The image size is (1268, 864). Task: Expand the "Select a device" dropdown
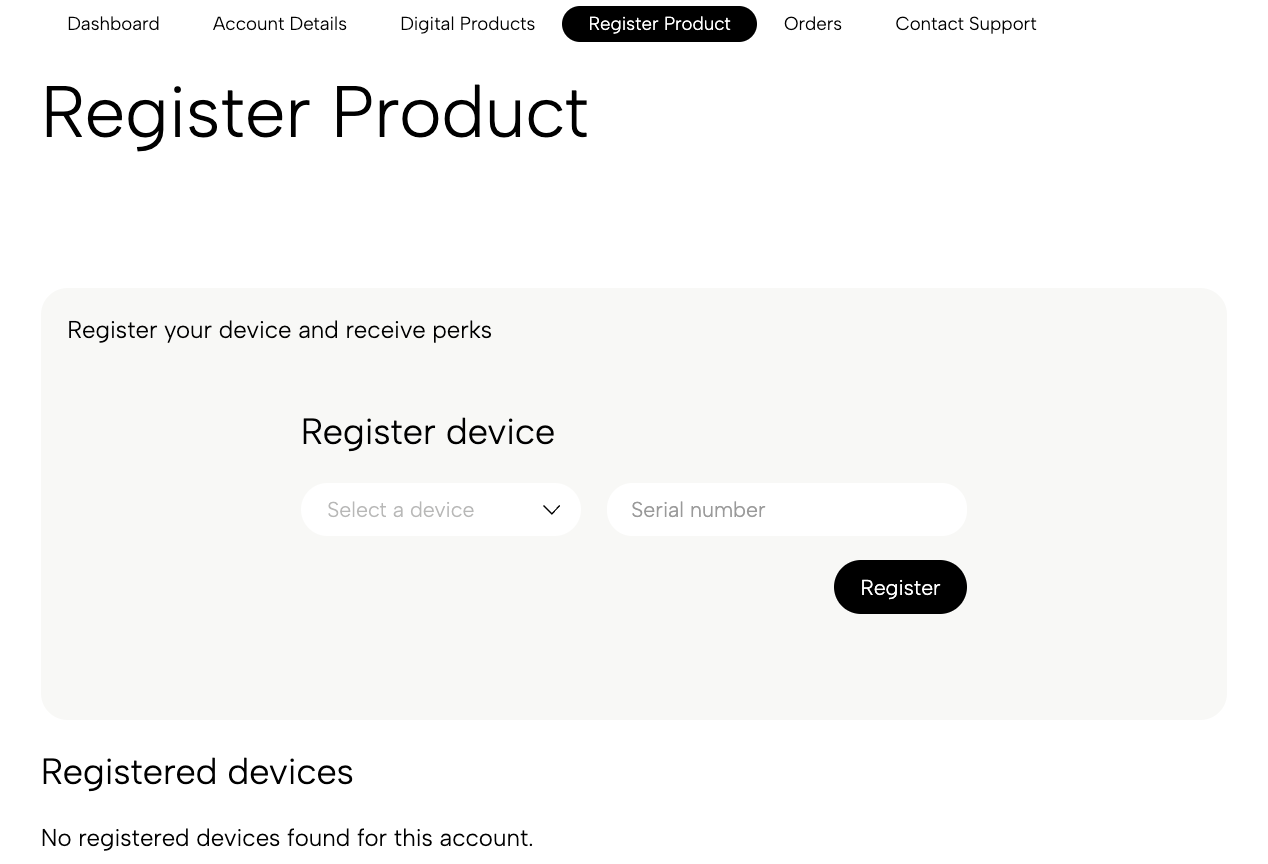[x=440, y=510]
